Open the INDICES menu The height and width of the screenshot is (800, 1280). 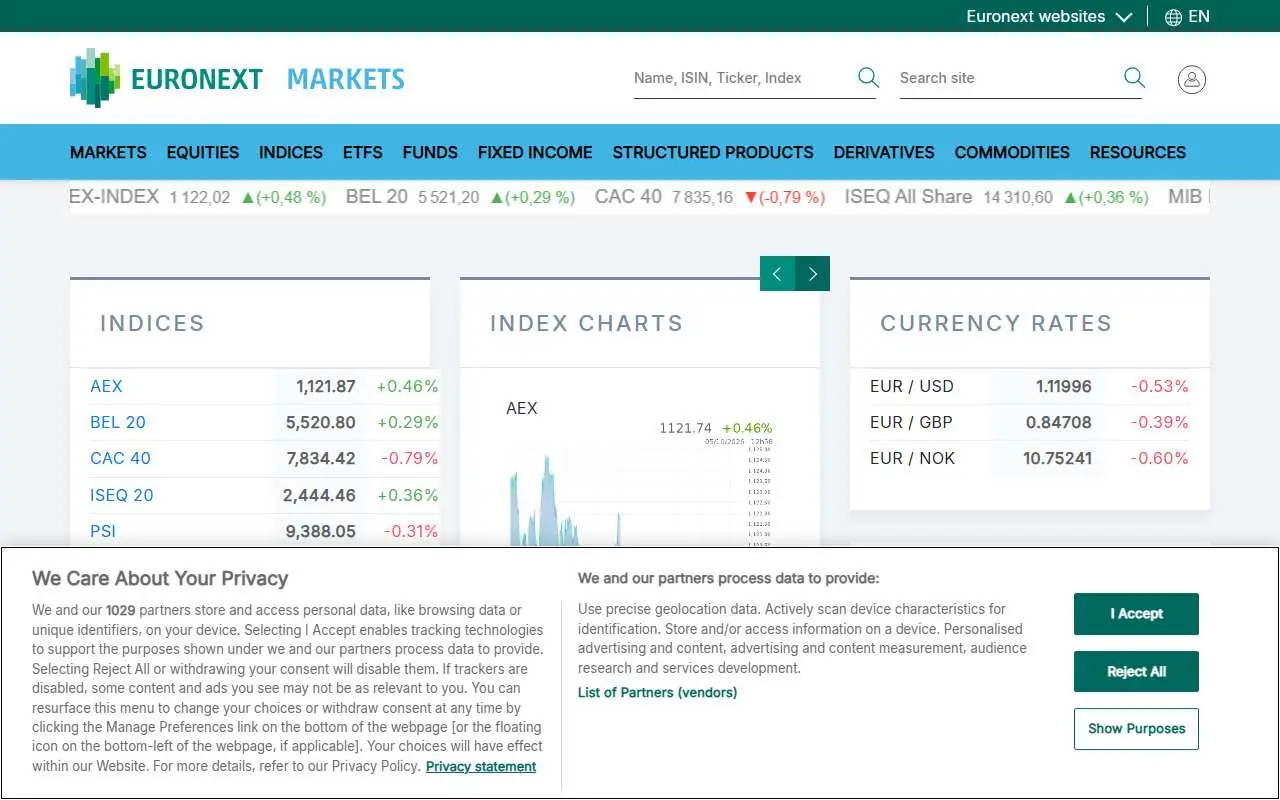[x=291, y=152]
